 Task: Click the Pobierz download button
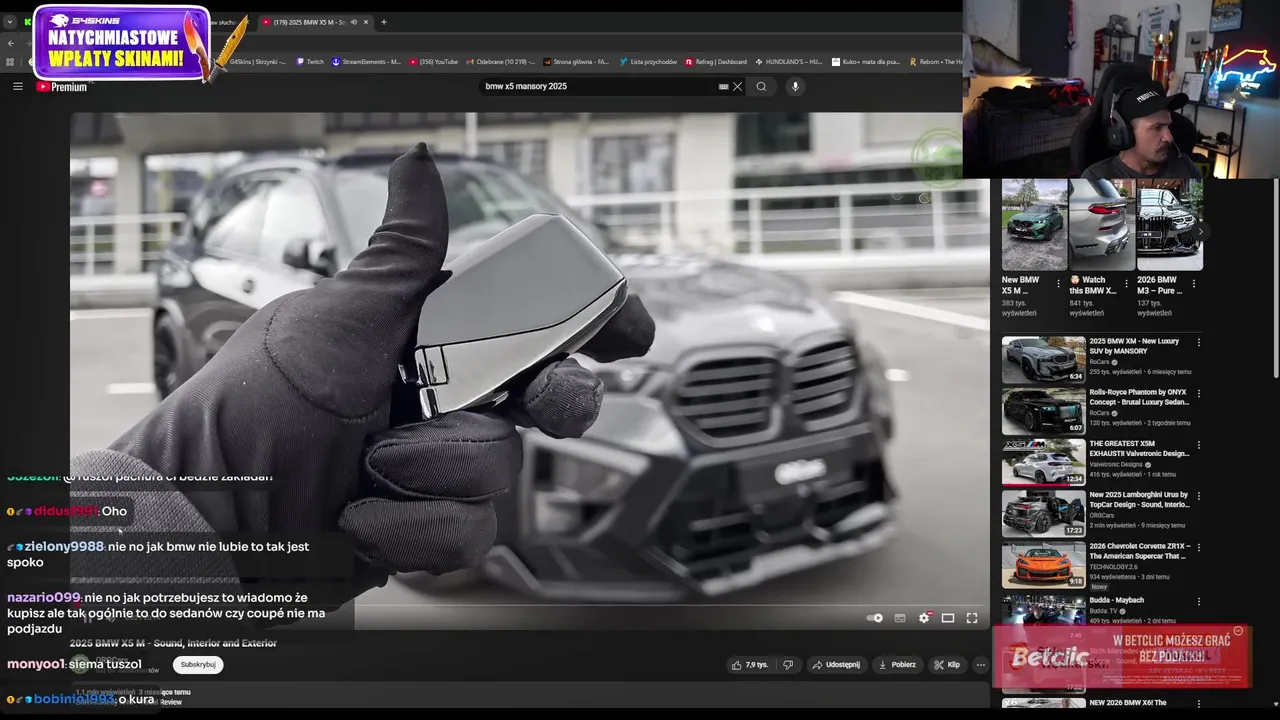(x=897, y=665)
